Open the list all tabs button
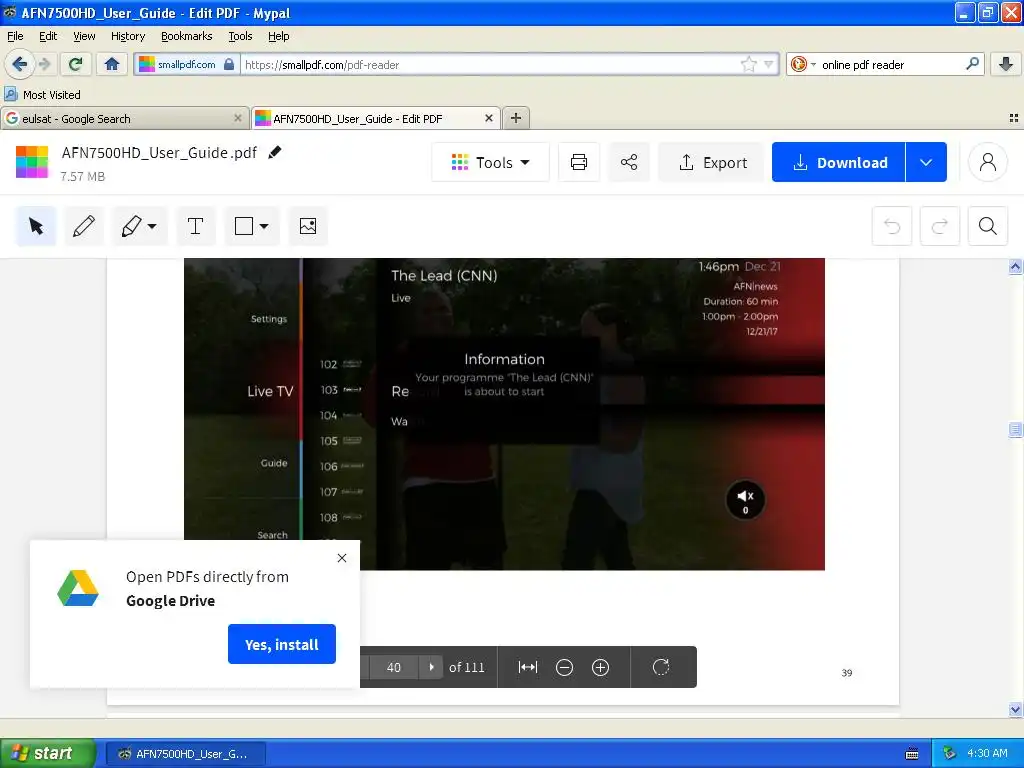 tap(1014, 118)
